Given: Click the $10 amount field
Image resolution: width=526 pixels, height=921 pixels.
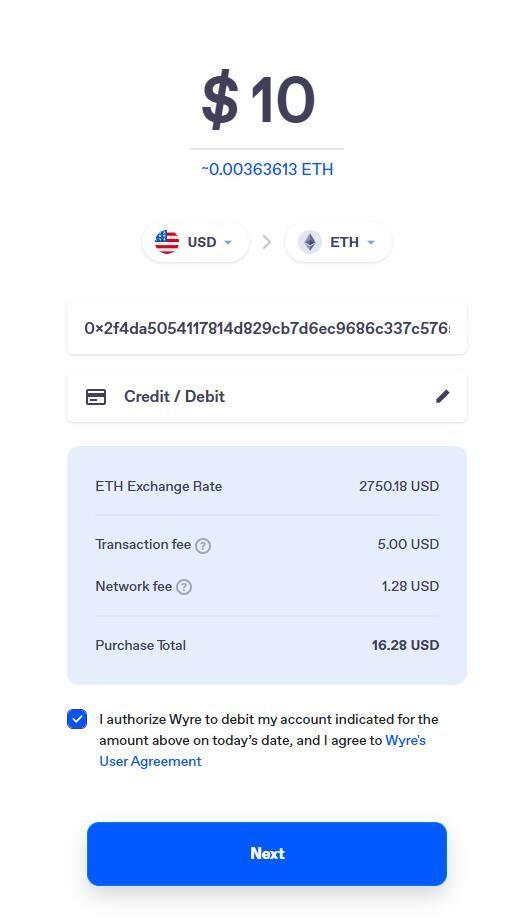Looking at the screenshot, I should (x=259, y=100).
